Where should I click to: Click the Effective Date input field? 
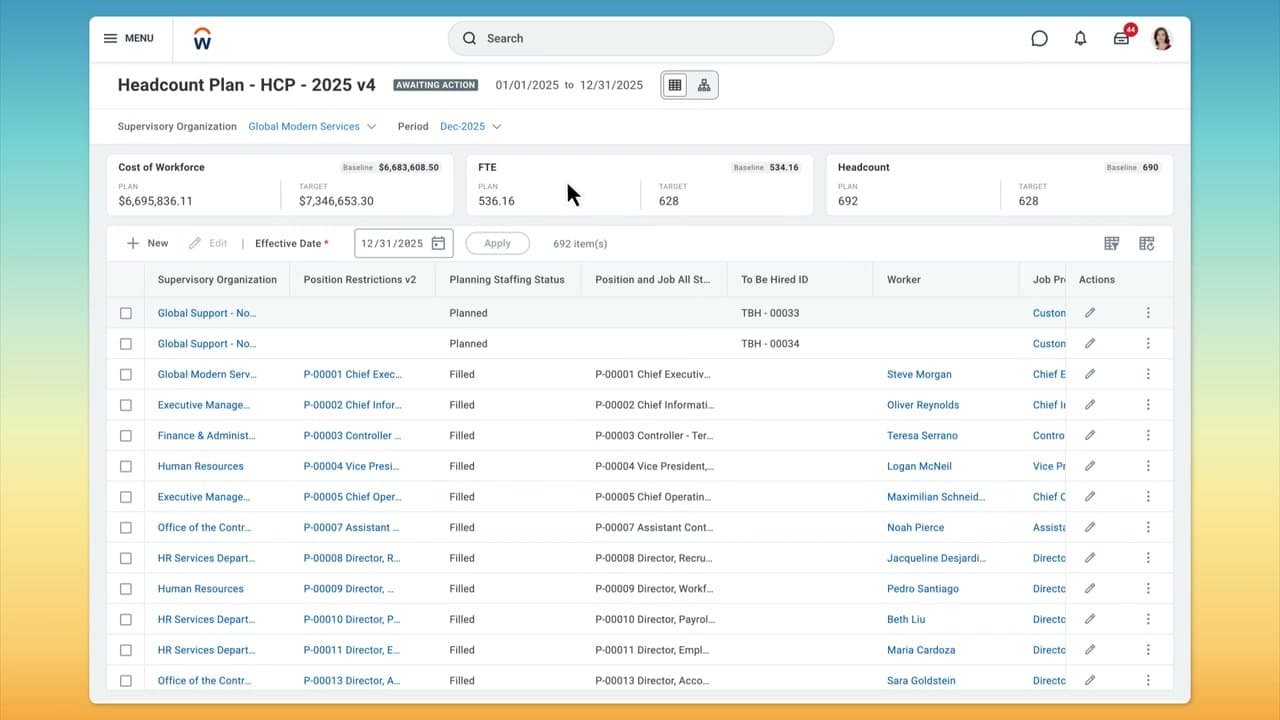pyautogui.click(x=404, y=243)
